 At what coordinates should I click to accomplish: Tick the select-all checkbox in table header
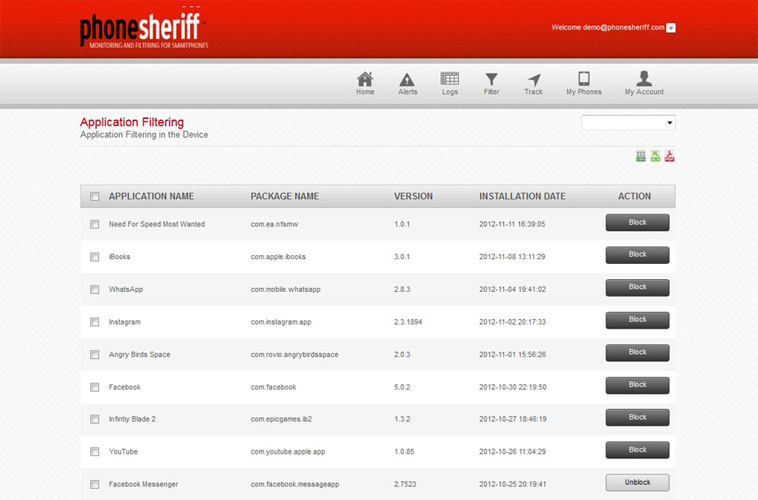coord(94,196)
